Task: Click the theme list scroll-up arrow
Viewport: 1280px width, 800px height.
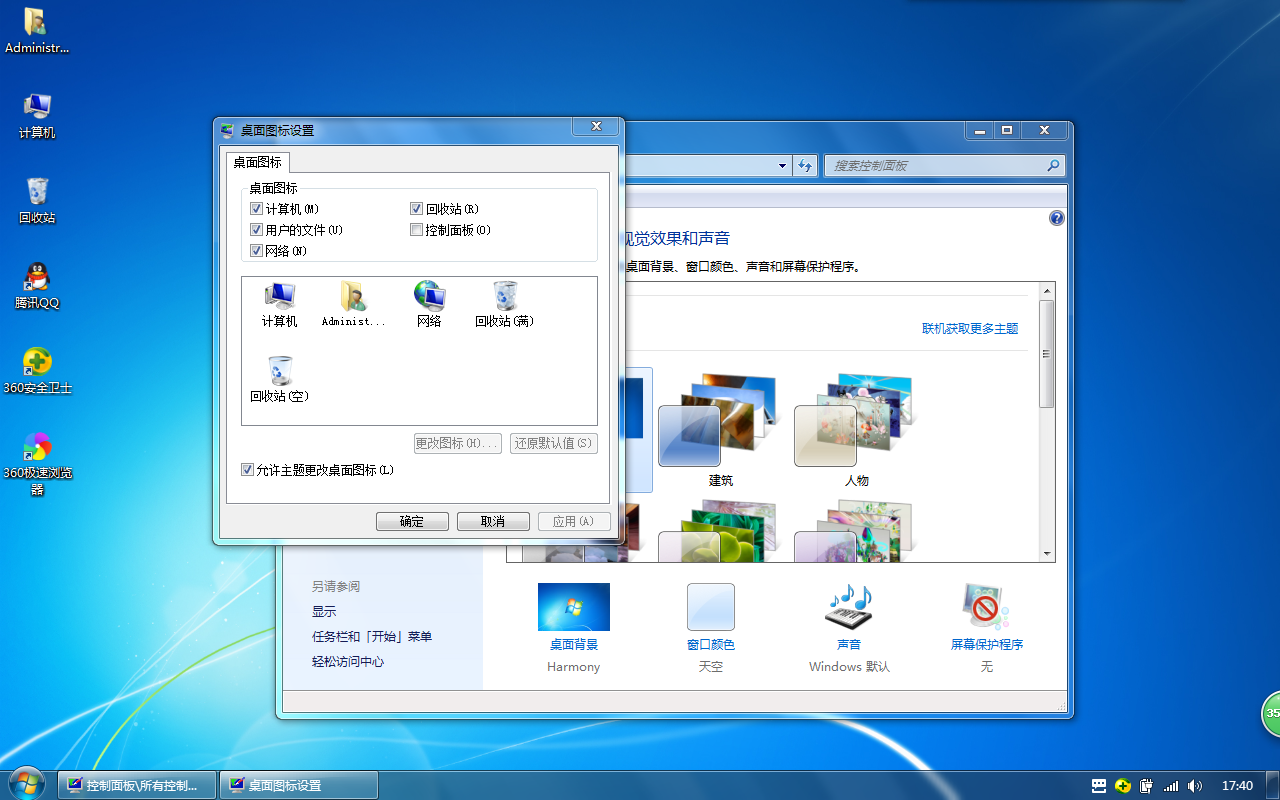Action: 1047,291
